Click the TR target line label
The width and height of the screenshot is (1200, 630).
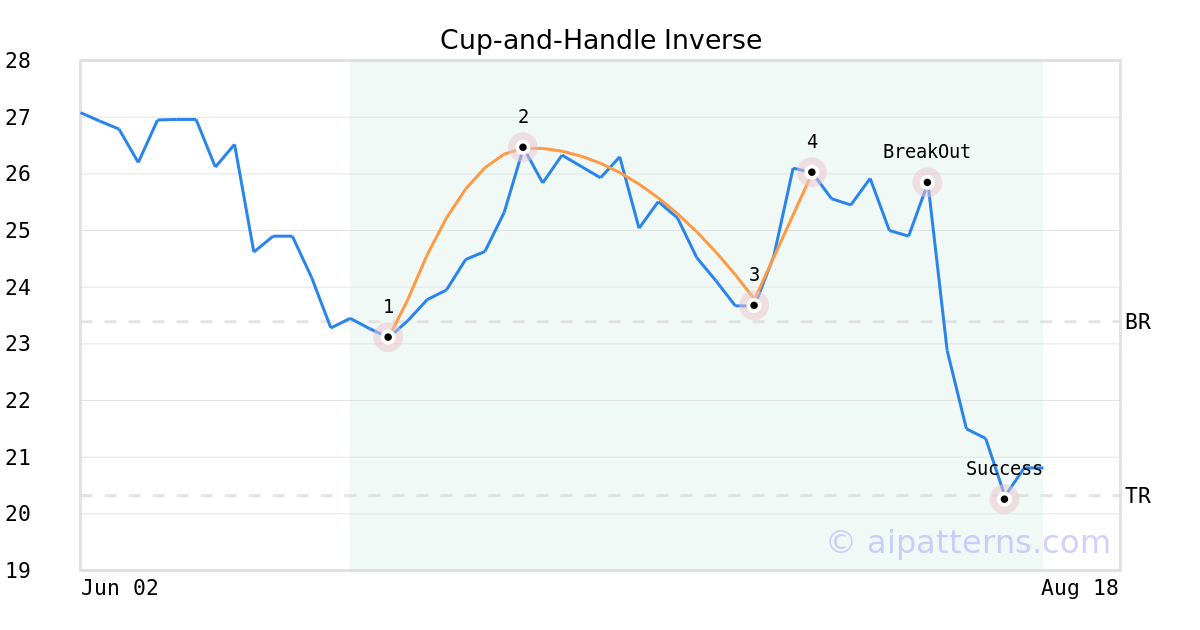(1138, 496)
